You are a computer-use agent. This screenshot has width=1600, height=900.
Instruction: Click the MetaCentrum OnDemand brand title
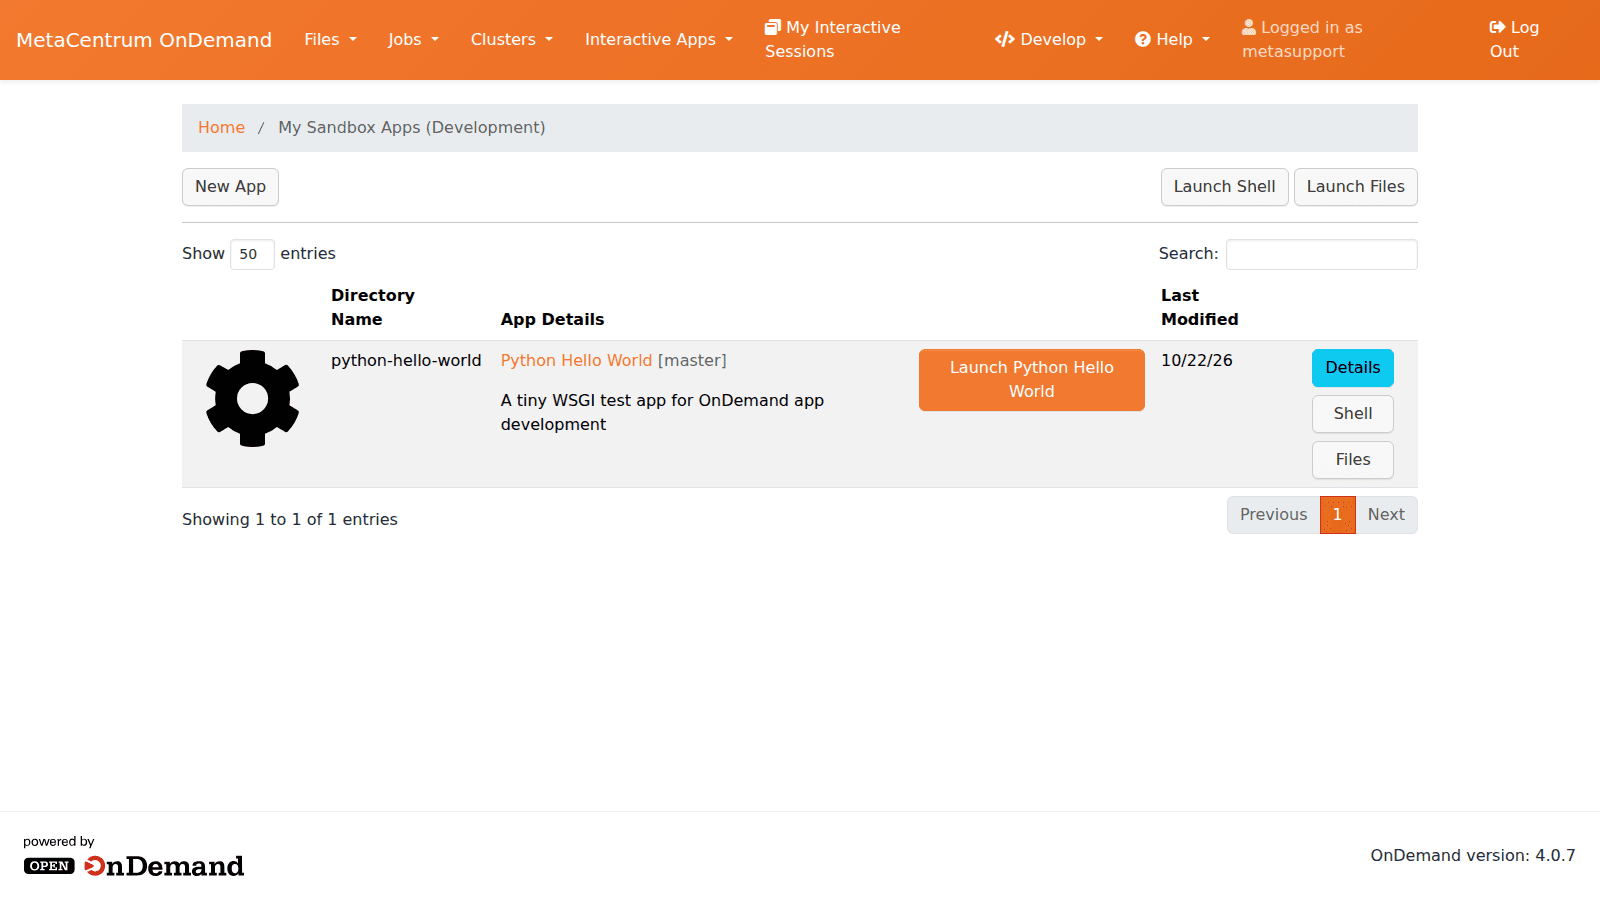(x=144, y=40)
